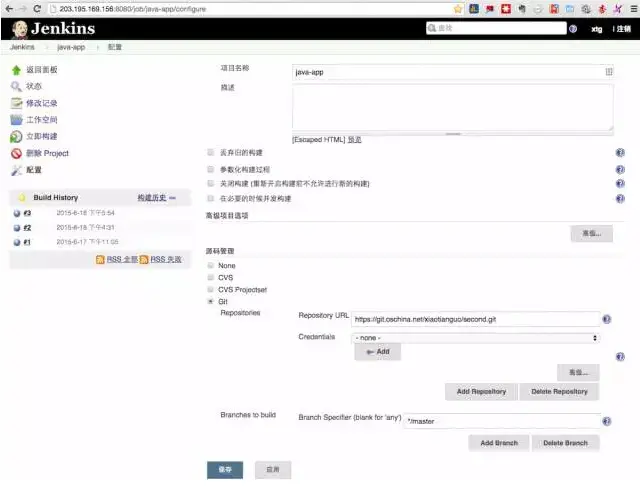Reload the page with the browser refresh icon

[37, 9]
